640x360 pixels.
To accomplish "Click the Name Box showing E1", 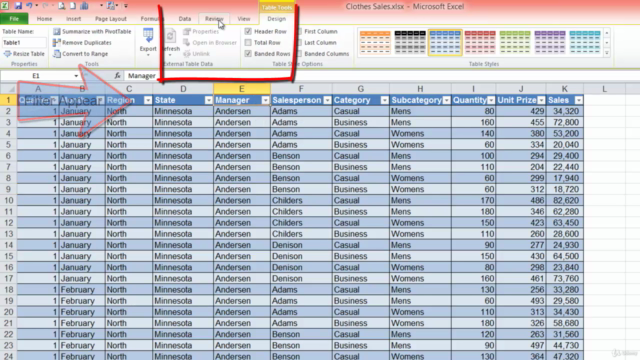I will click(x=36, y=76).
